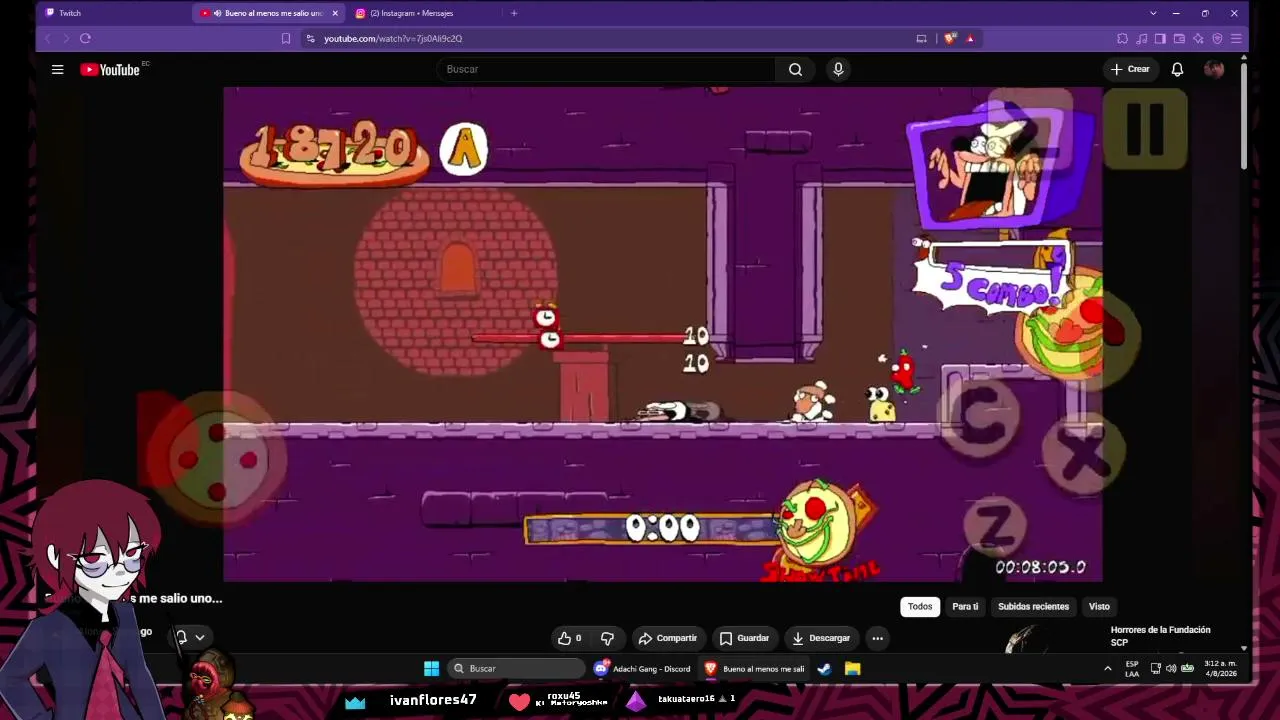Launch Steam from the taskbar
This screenshot has width=1280, height=720.
pyautogui.click(x=824, y=668)
